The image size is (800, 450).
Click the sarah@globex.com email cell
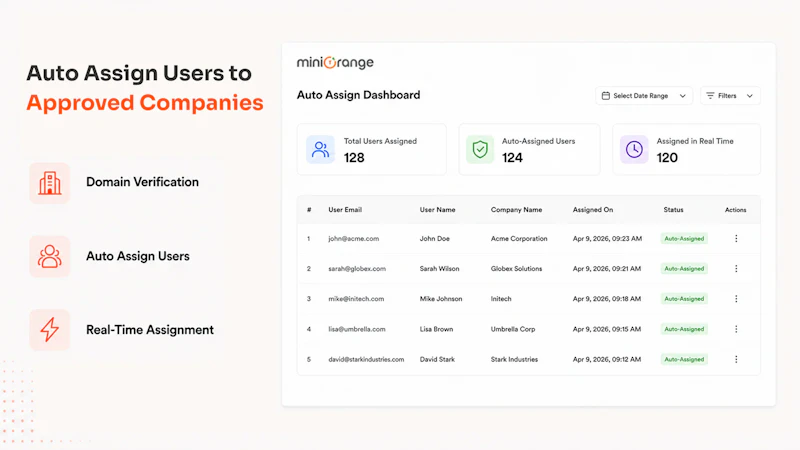click(x=357, y=268)
